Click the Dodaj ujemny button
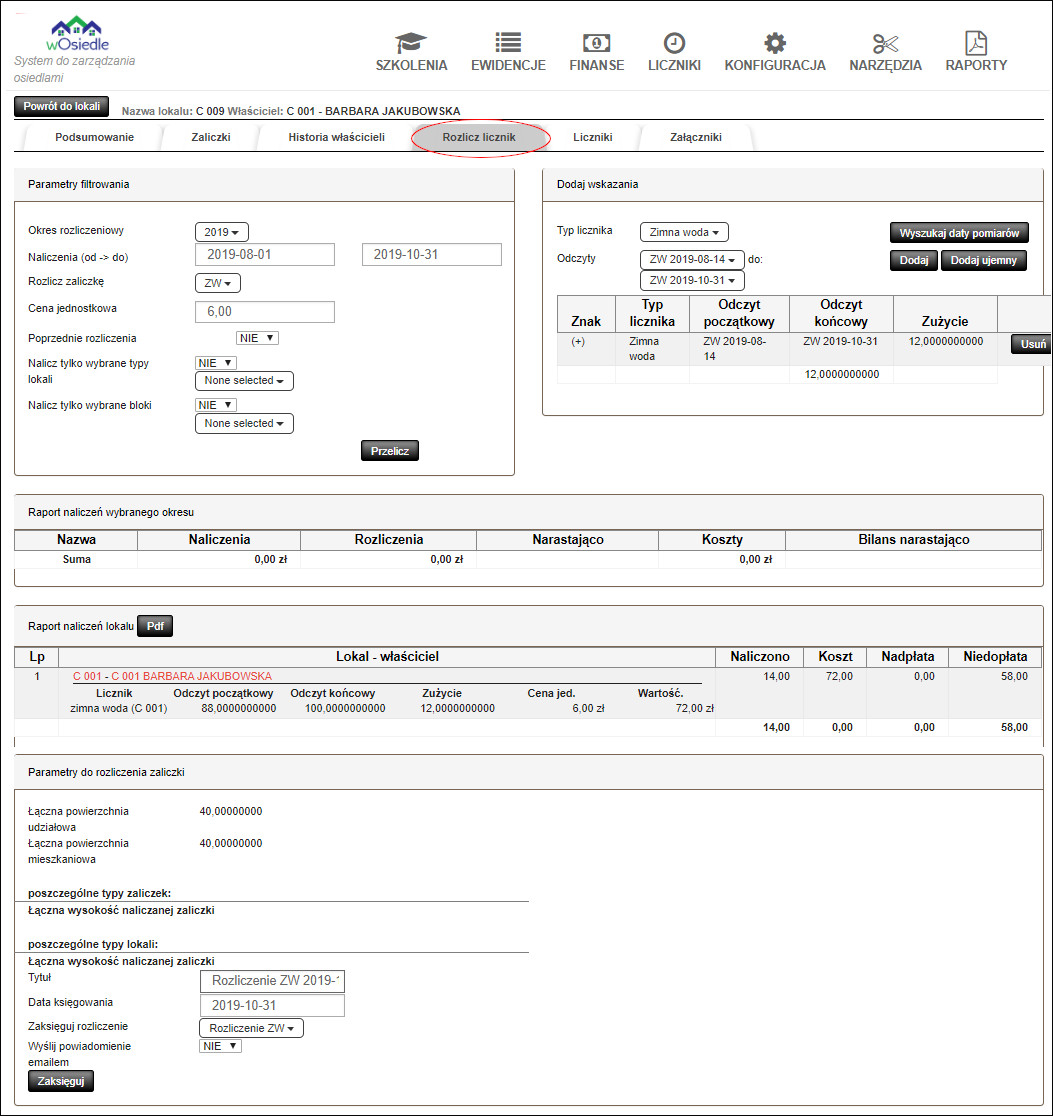 [984, 260]
